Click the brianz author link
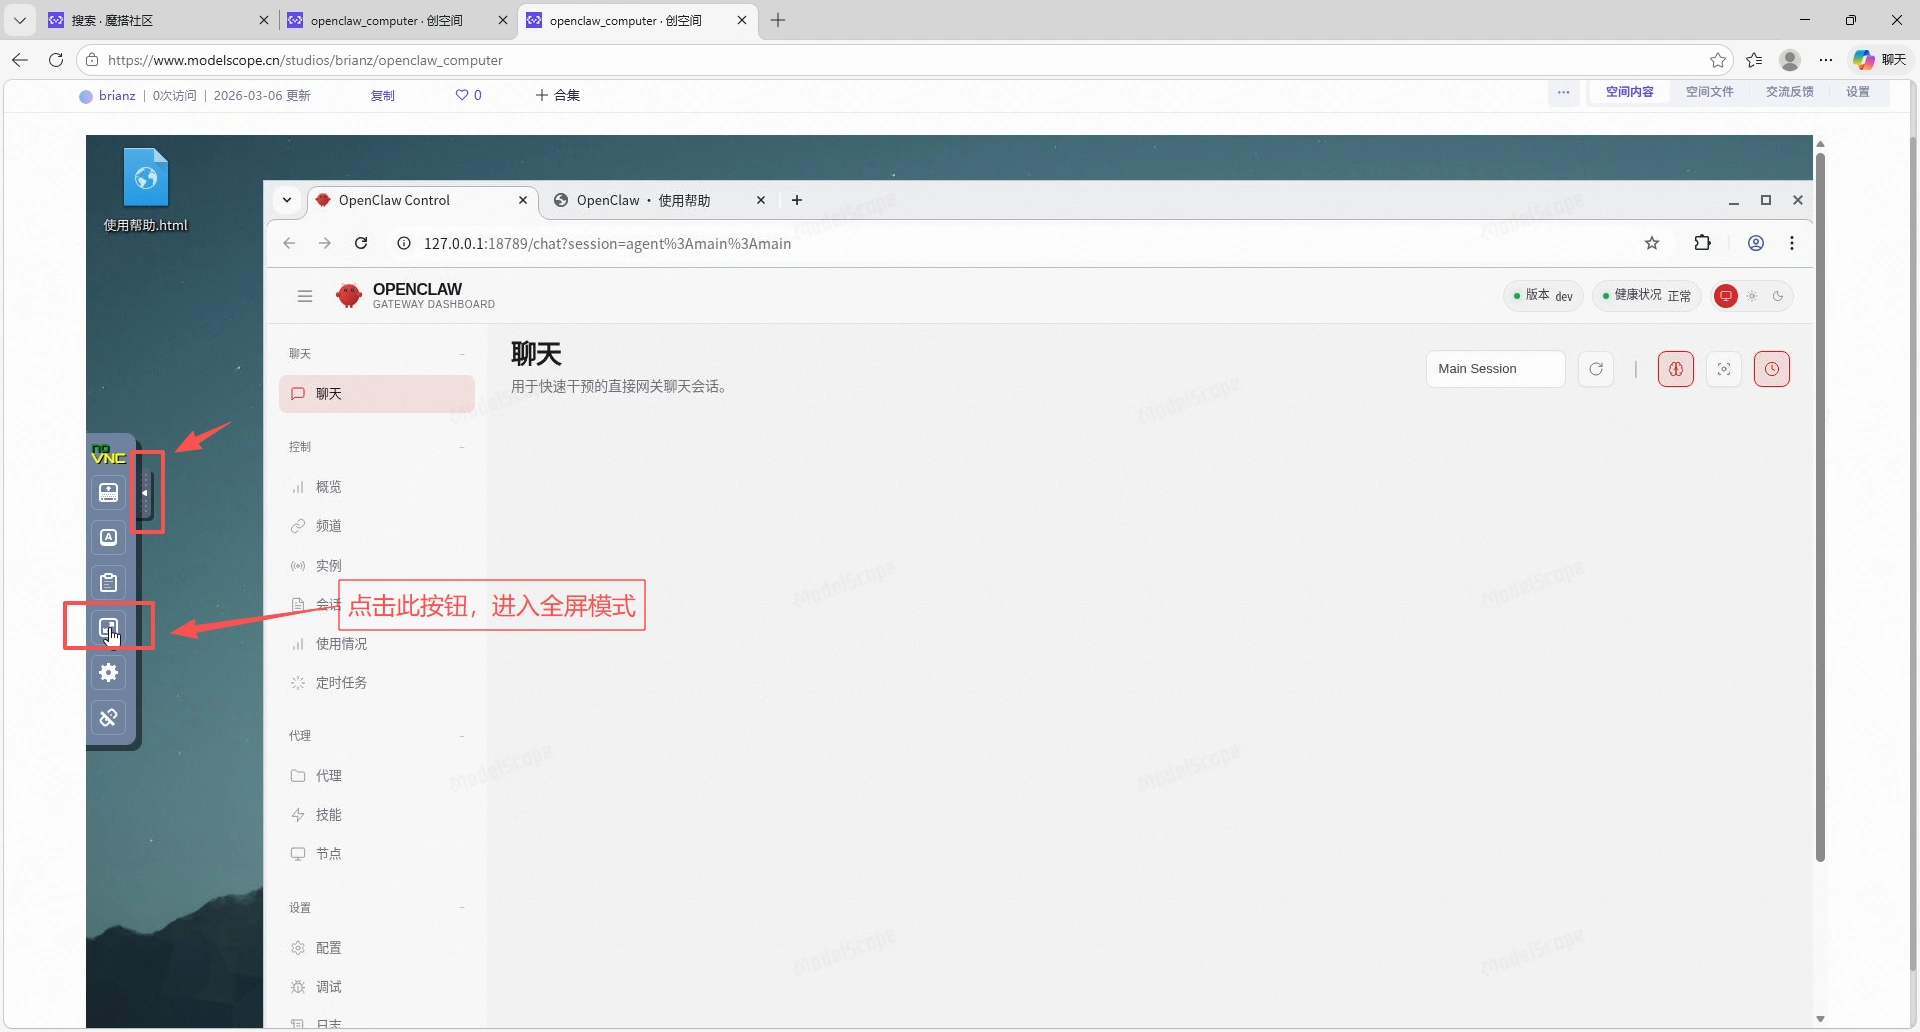 117,96
